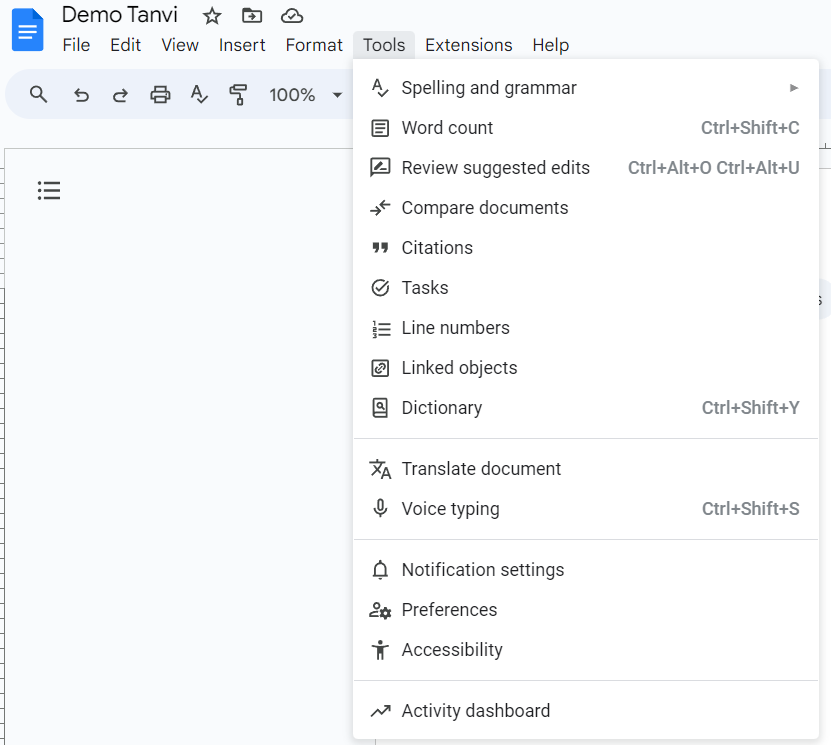This screenshot has width=831, height=745.
Task: Select Translate document
Action: click(586, 469)
